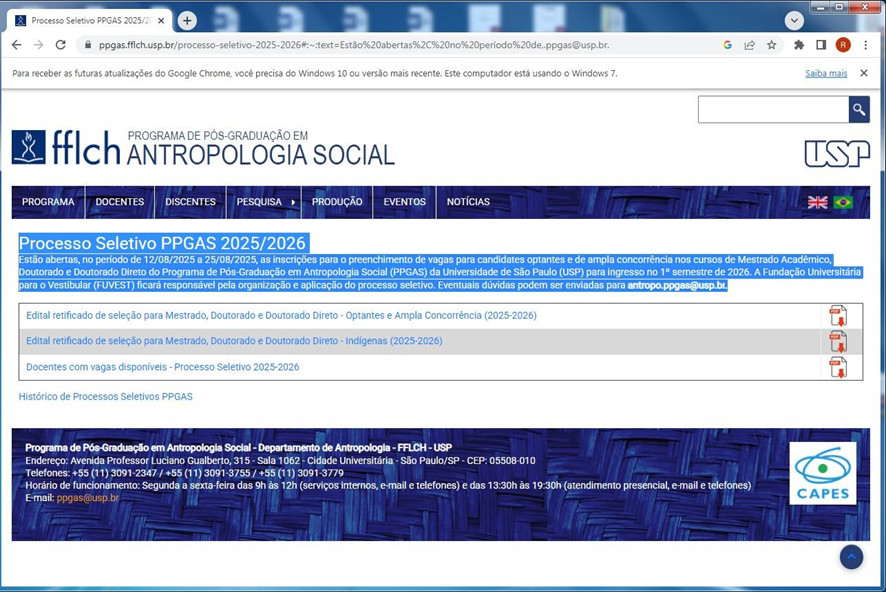Click the scroll-to-top arrow button
This screenshot has width=886, height=592.
(x=851, y=557)
